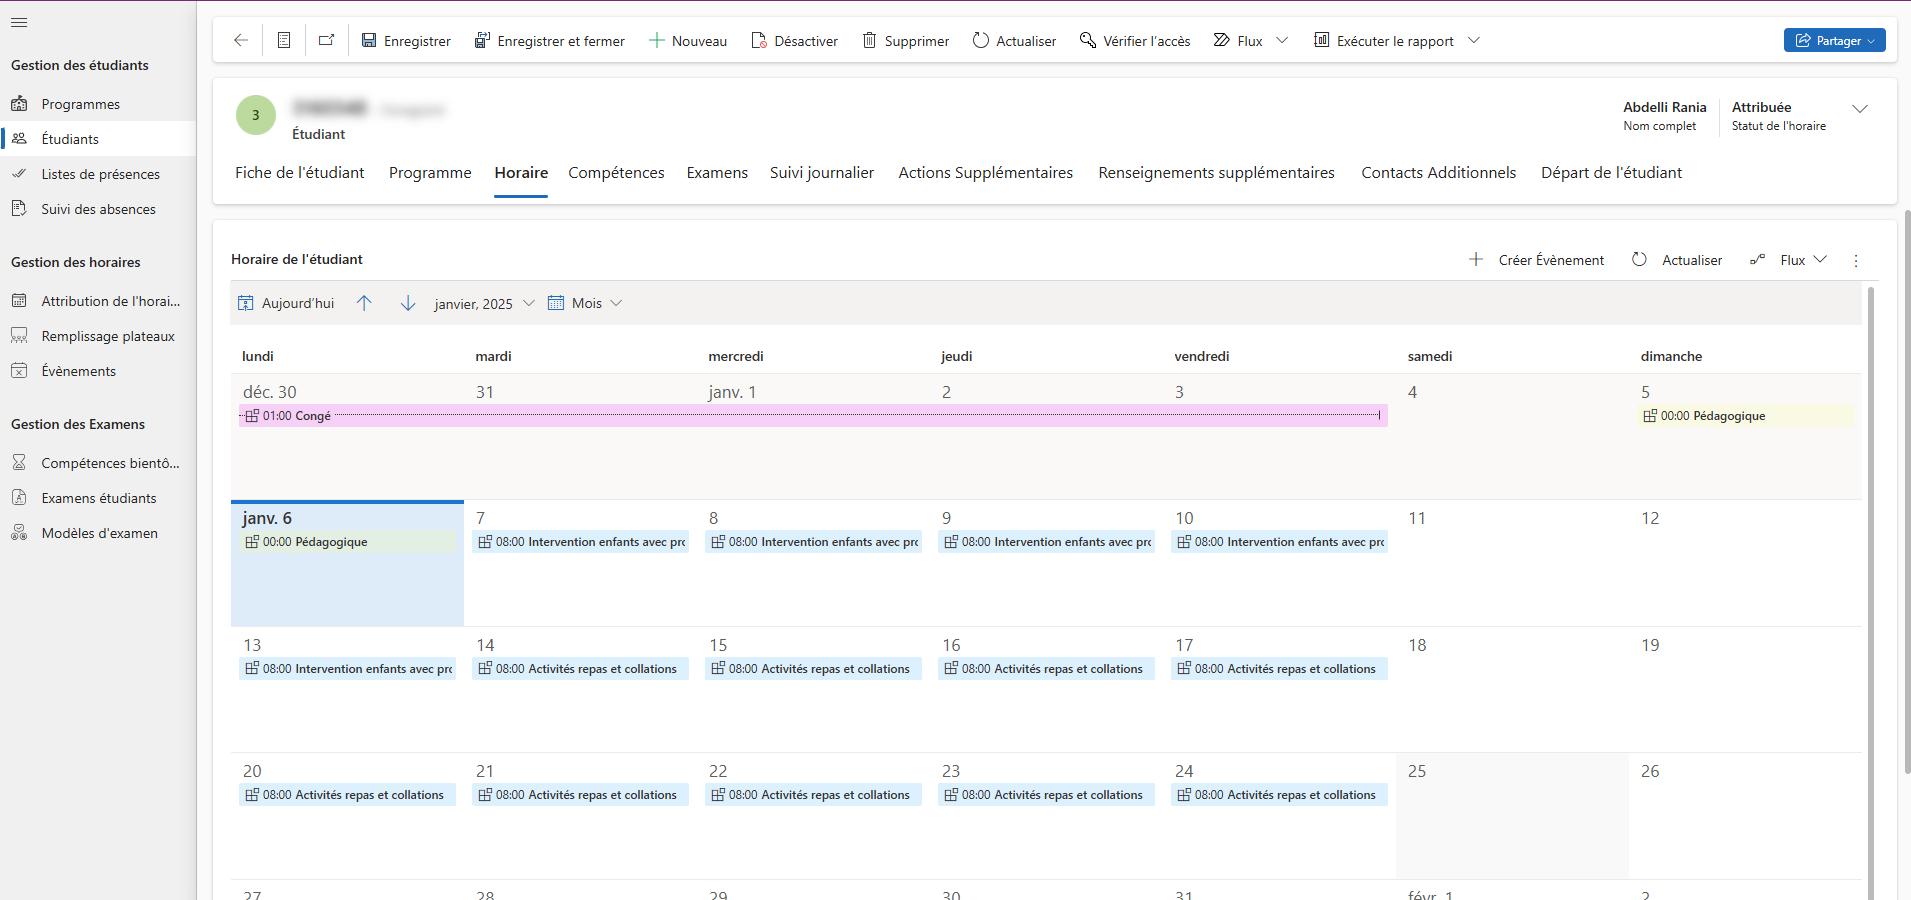Switch to Programme tab
Image resolution: width=1911 pixels, height=900 pixels.
[430, 173]
